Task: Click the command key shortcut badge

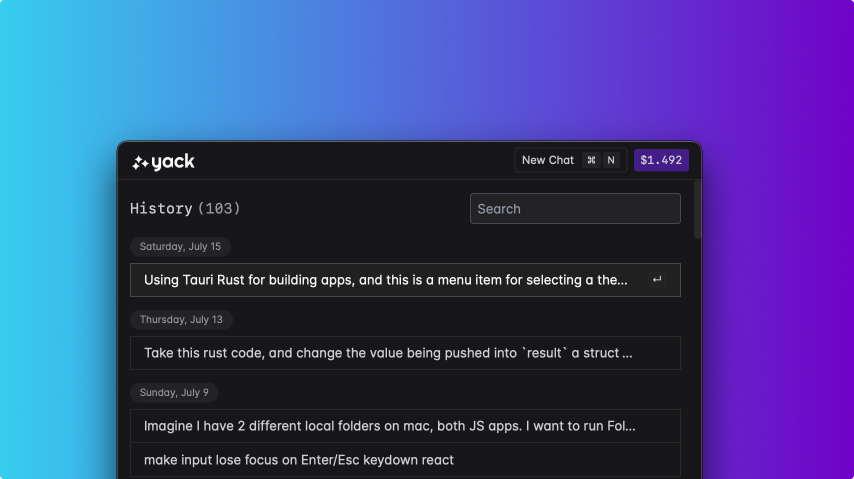Action: (x=591, y=160)
